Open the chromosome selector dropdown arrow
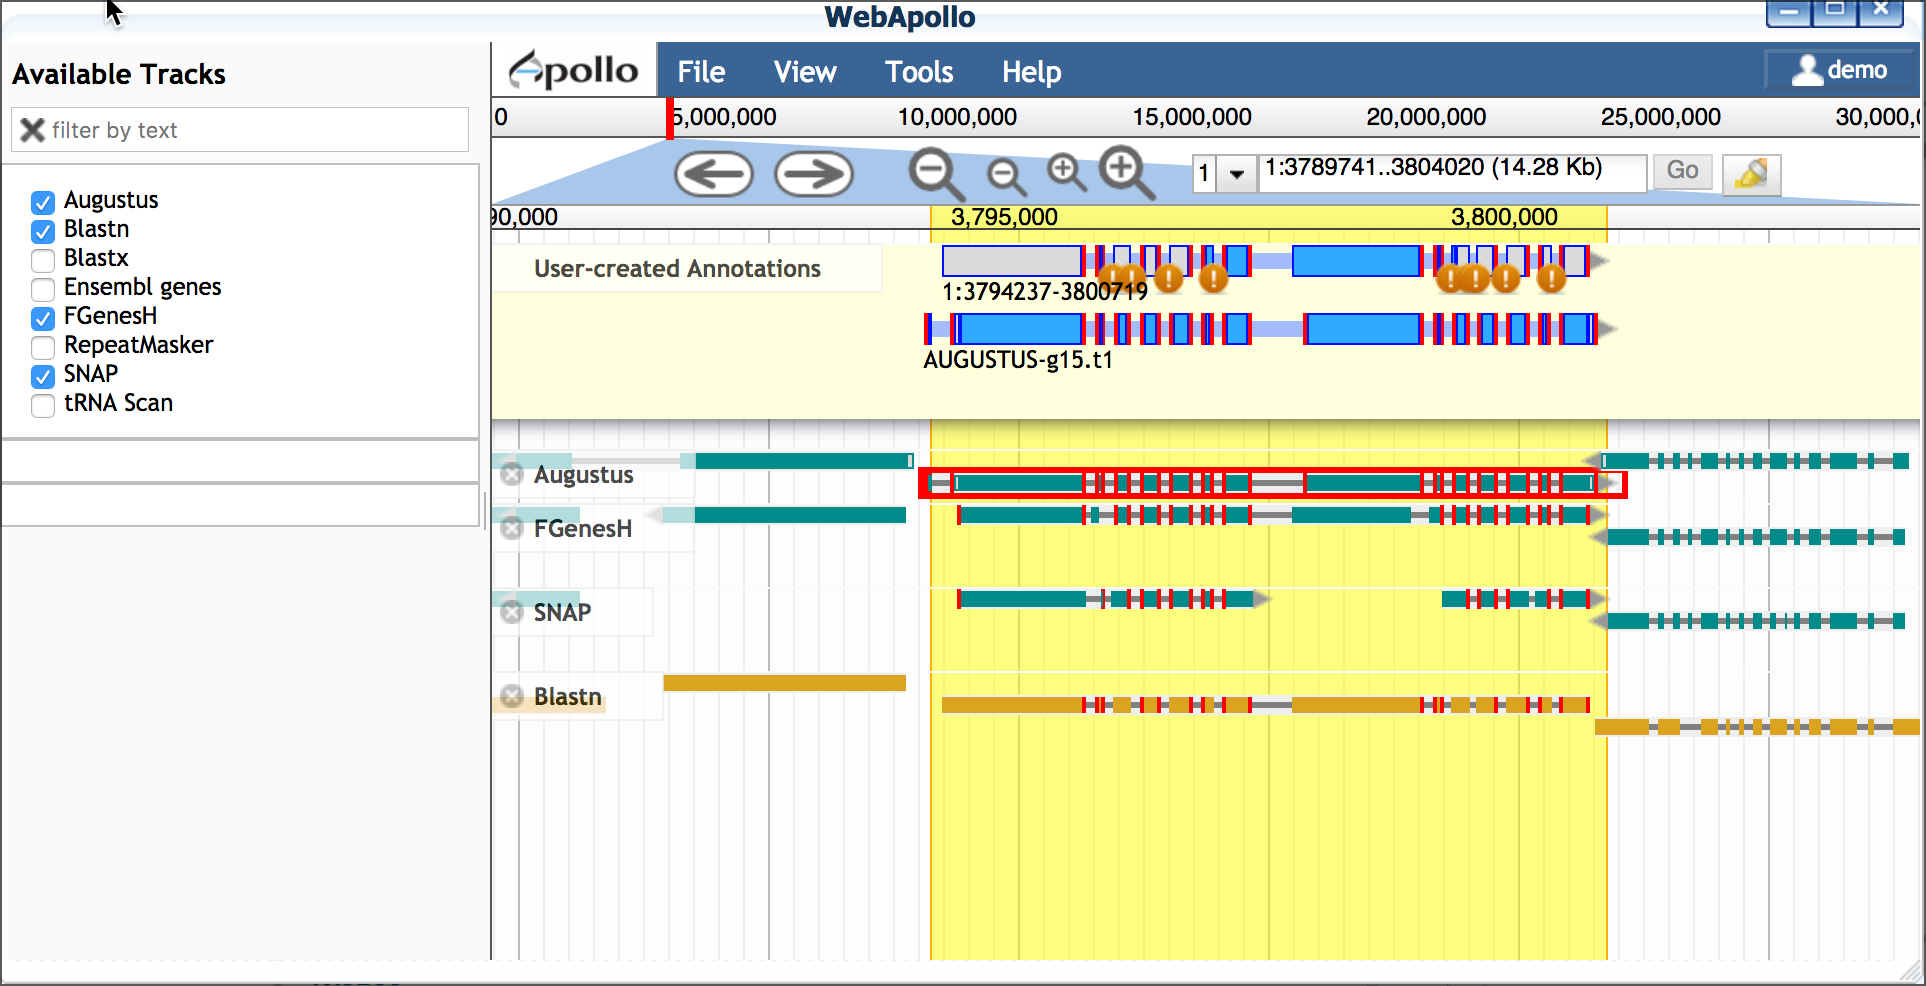The width and height of the screenshot is (1926, 986). tap(1237, 174)
